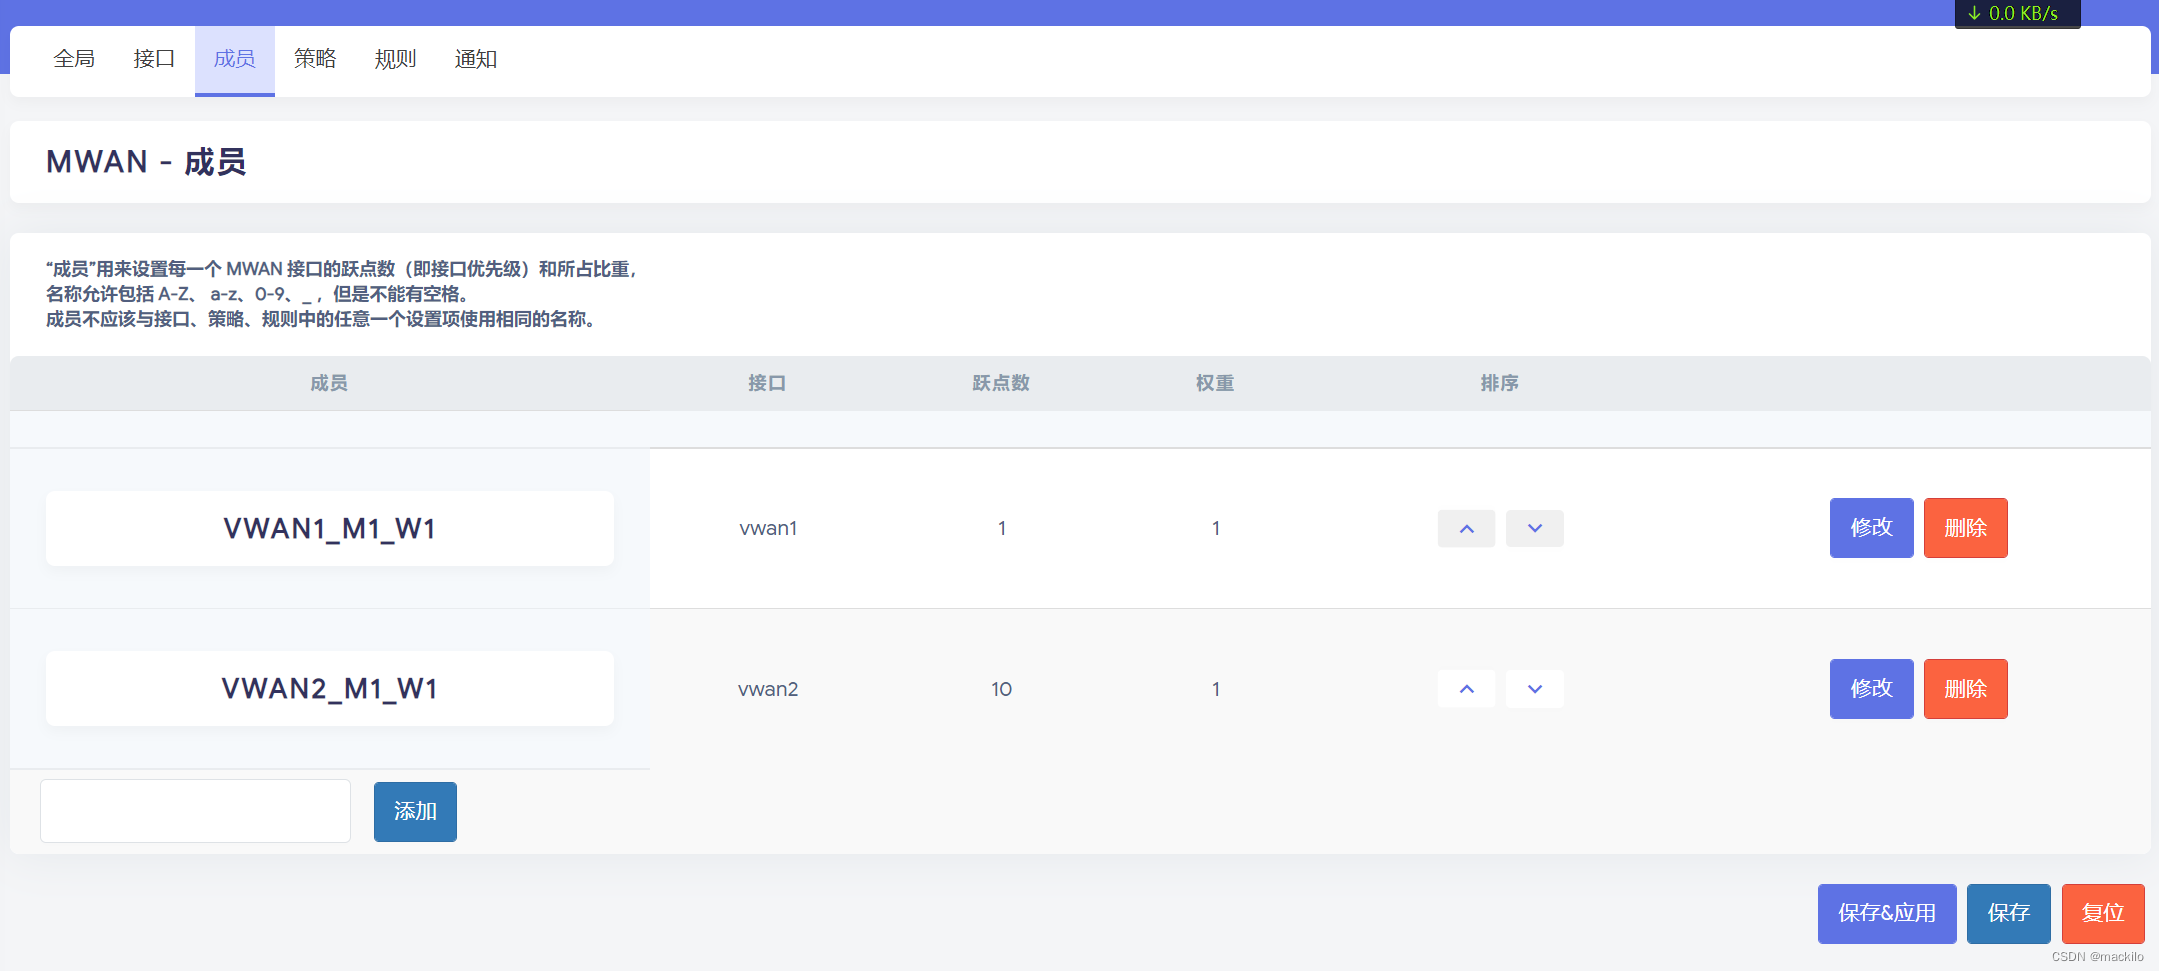
Task: Click the 排序 column header
Action: pyautogui.click(x=1500, y=383)
